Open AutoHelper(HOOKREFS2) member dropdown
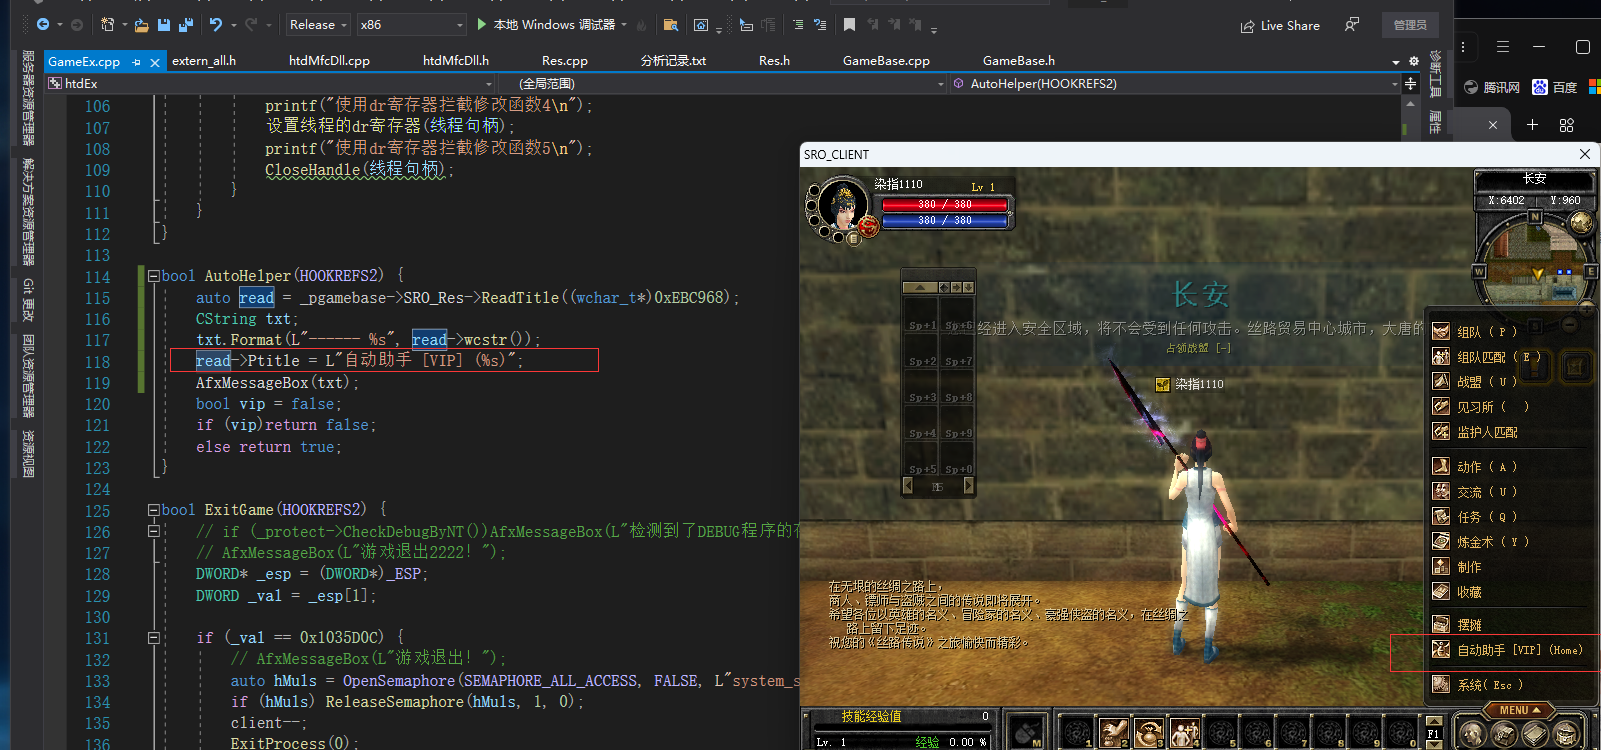The width and height of the screenshot is (1601, 750). [1175, 84]
